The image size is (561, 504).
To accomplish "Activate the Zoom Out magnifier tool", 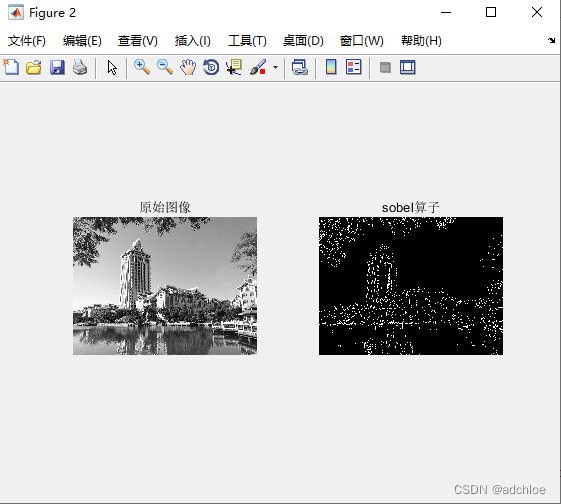I will pos(165,67).
